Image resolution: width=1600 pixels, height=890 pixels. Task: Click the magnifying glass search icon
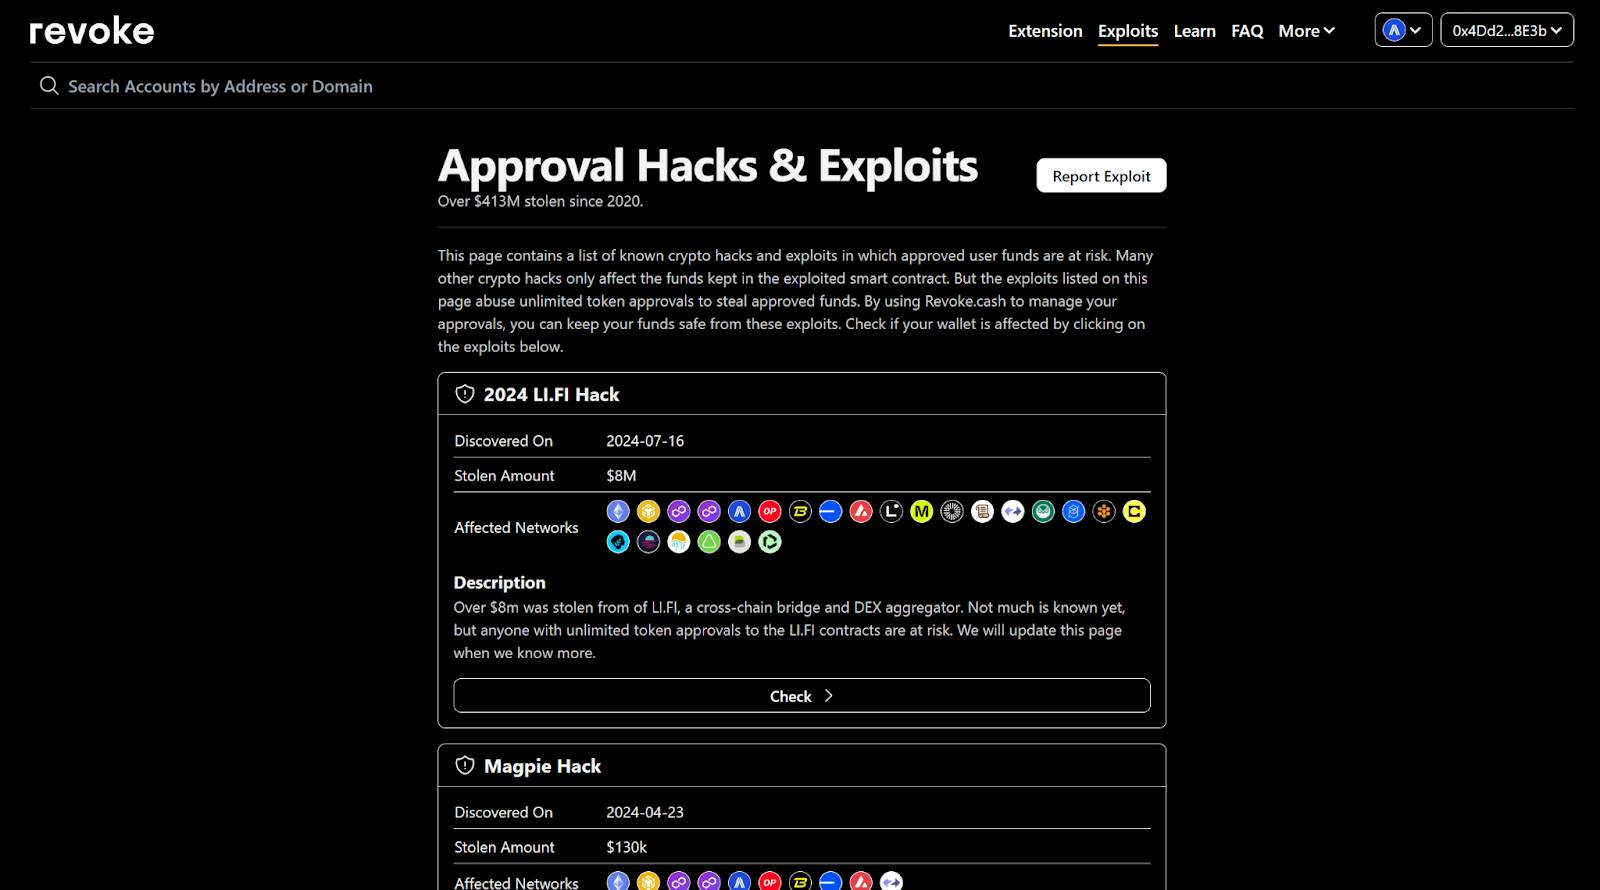49,86
